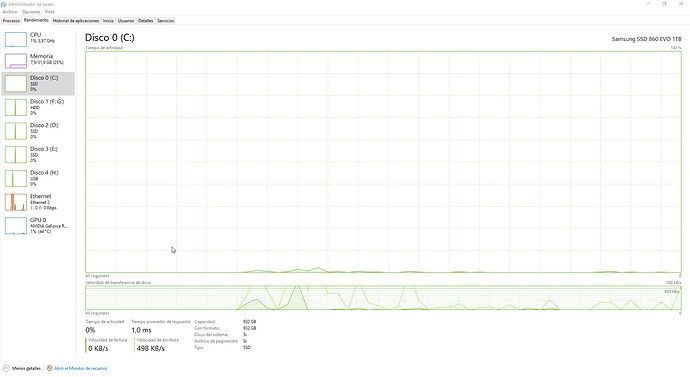Open the Vista menu

coord(50,12)
